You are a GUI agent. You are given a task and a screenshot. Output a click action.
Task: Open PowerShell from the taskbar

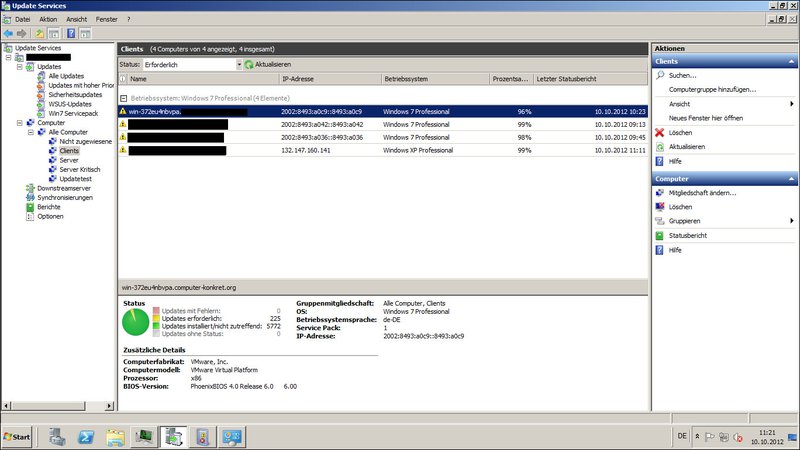click(86, 437)
